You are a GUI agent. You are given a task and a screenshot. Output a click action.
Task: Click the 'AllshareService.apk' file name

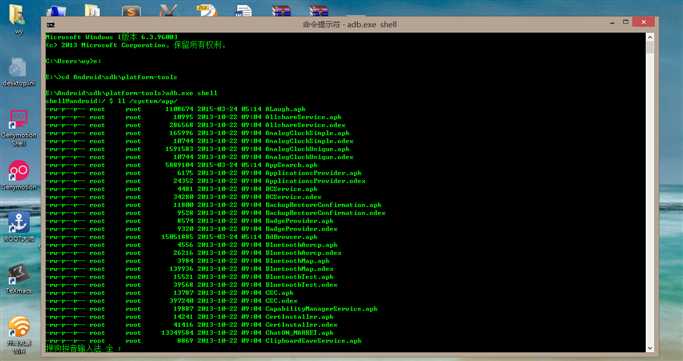[303, 117]
